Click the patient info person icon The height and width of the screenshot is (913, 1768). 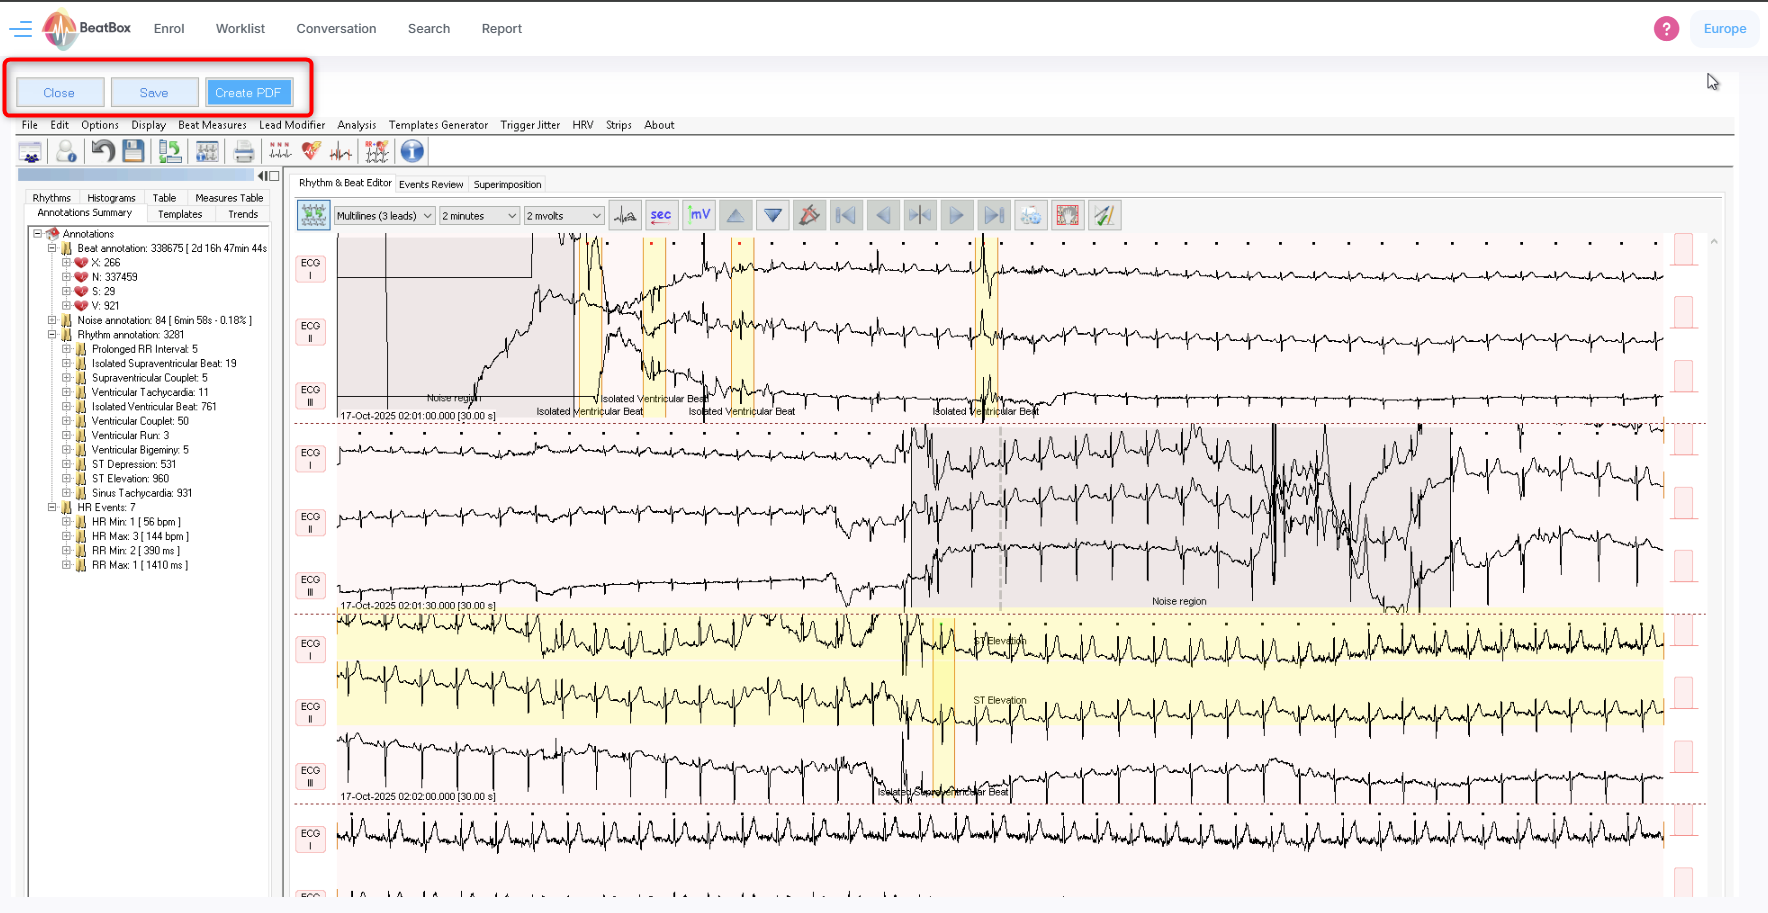(66, 151)
